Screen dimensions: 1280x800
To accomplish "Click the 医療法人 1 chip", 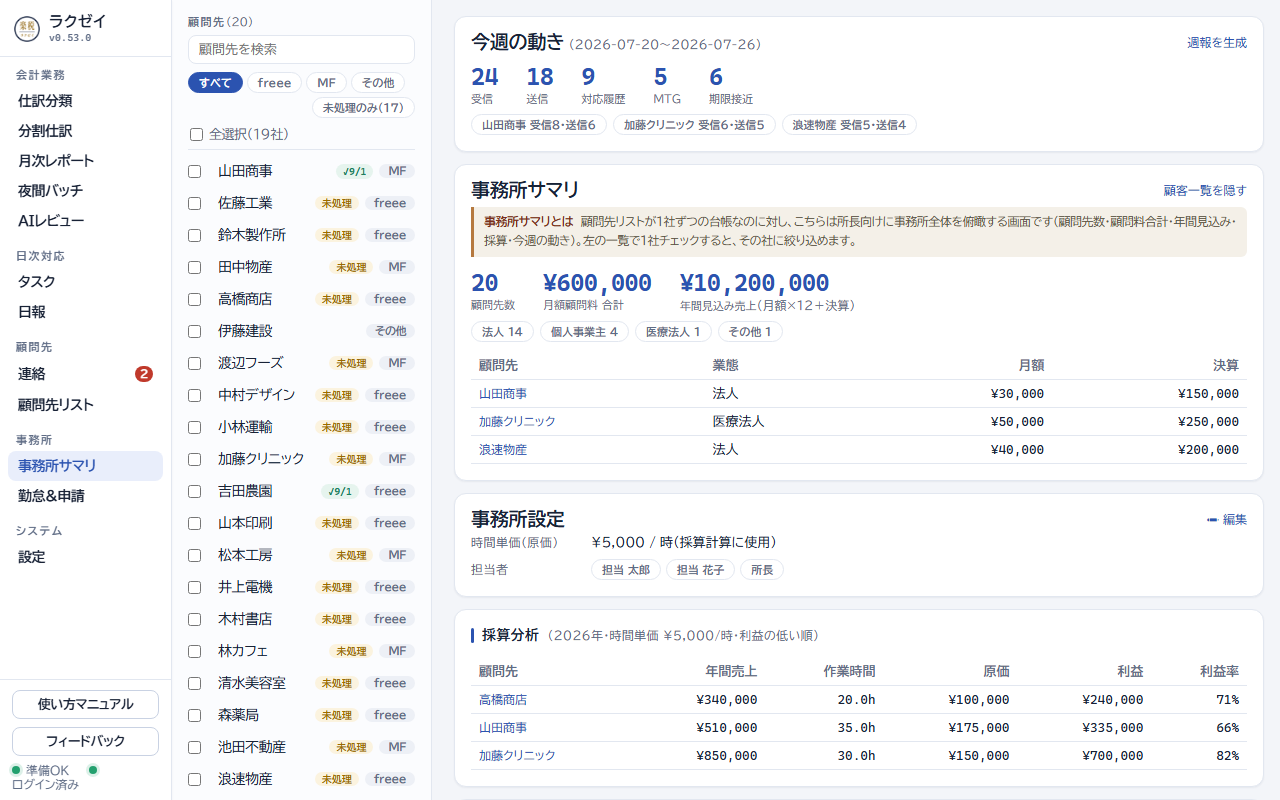I will click(673, 332).
